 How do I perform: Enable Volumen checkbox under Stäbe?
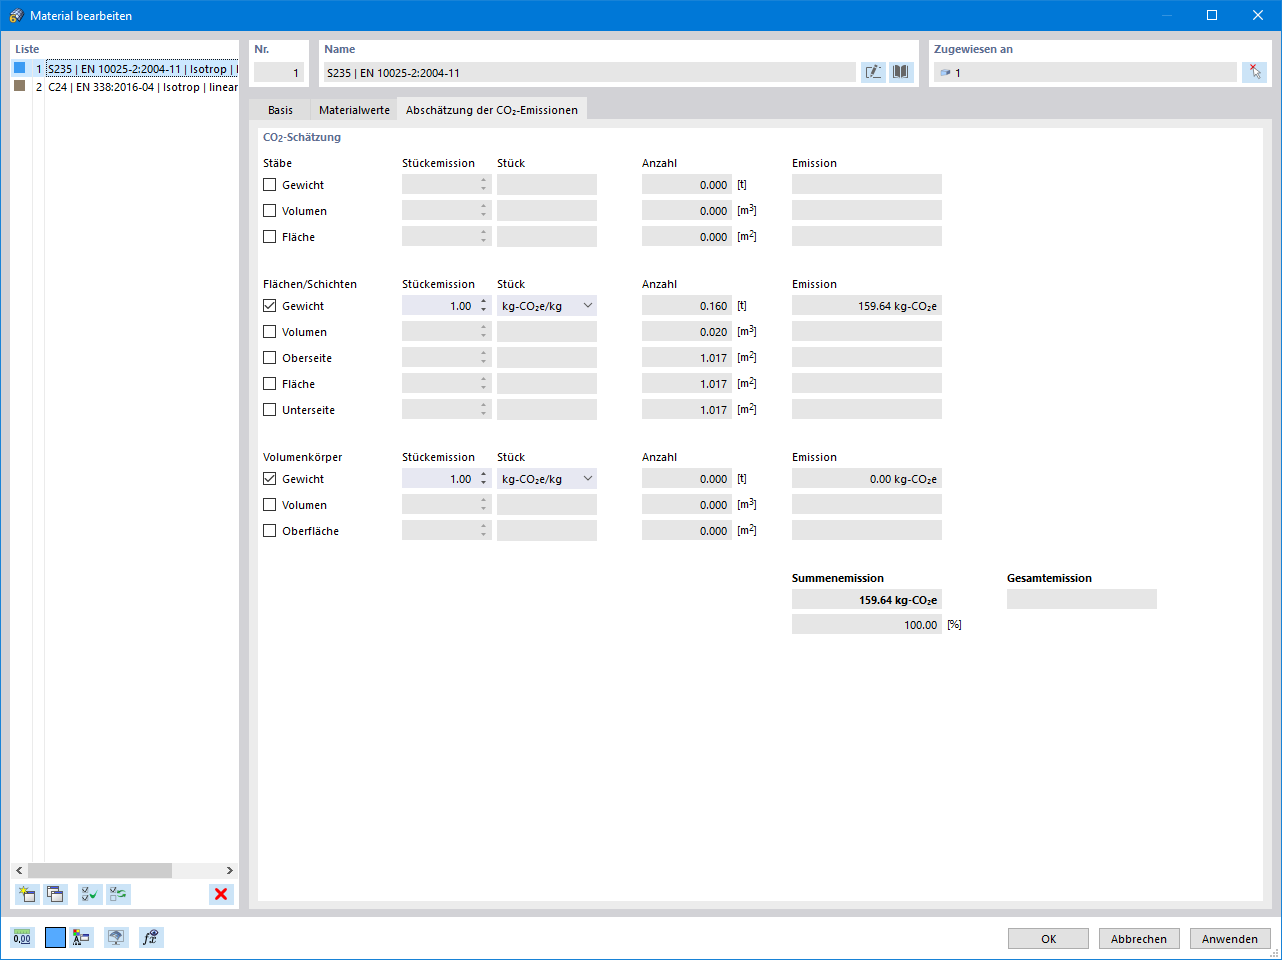269,210
